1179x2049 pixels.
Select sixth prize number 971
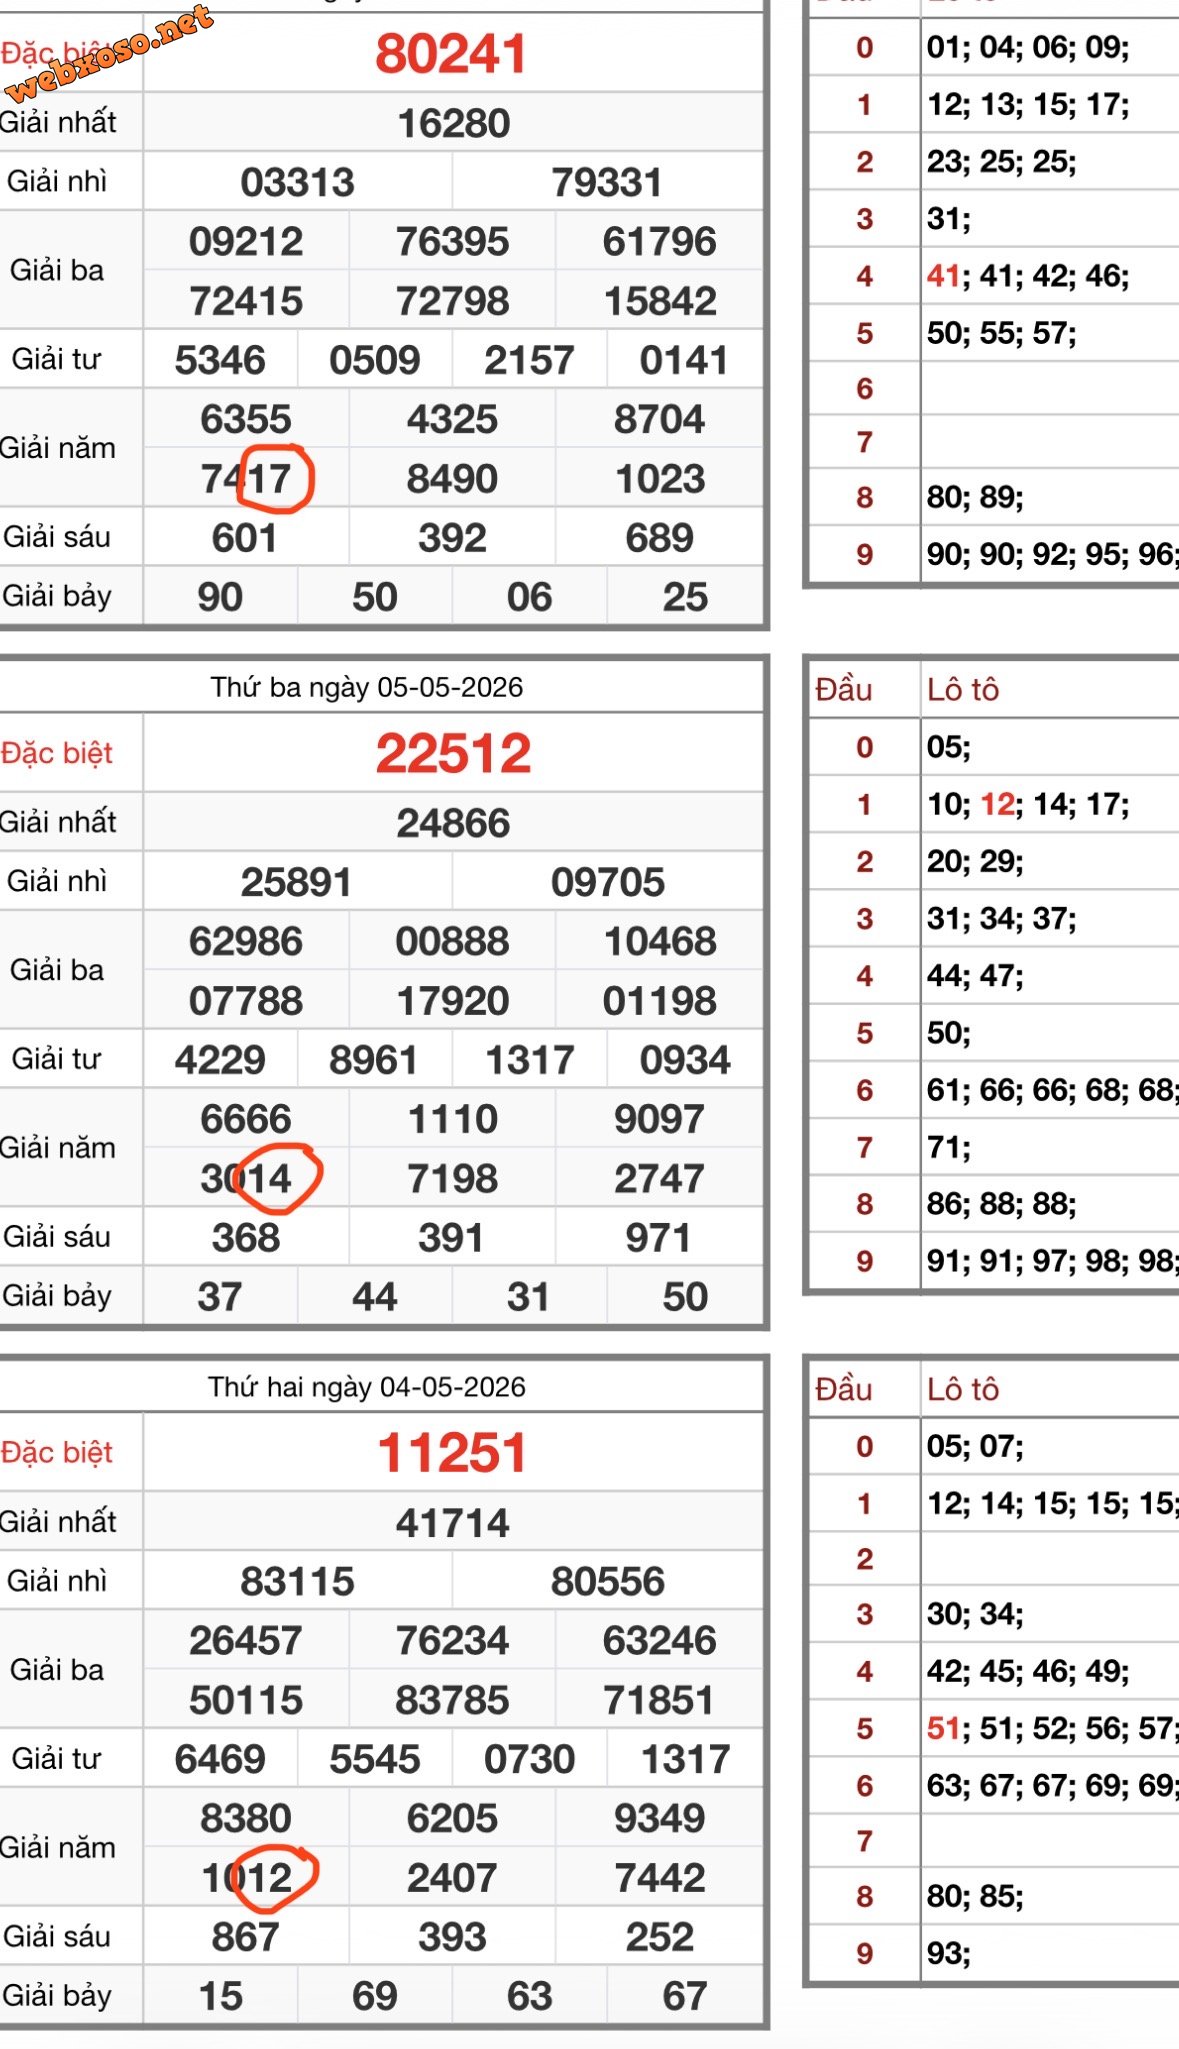coord(658,1238)
